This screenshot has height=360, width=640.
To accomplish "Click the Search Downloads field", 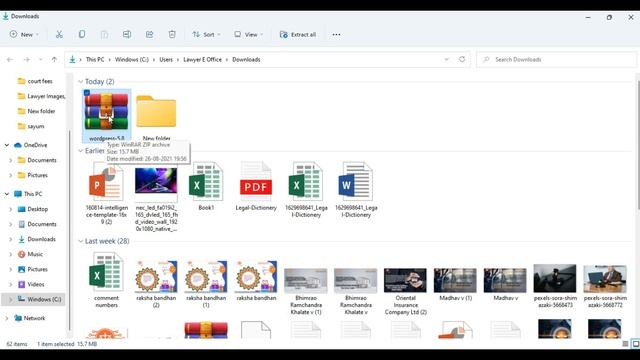I will [x=556, y=60].
